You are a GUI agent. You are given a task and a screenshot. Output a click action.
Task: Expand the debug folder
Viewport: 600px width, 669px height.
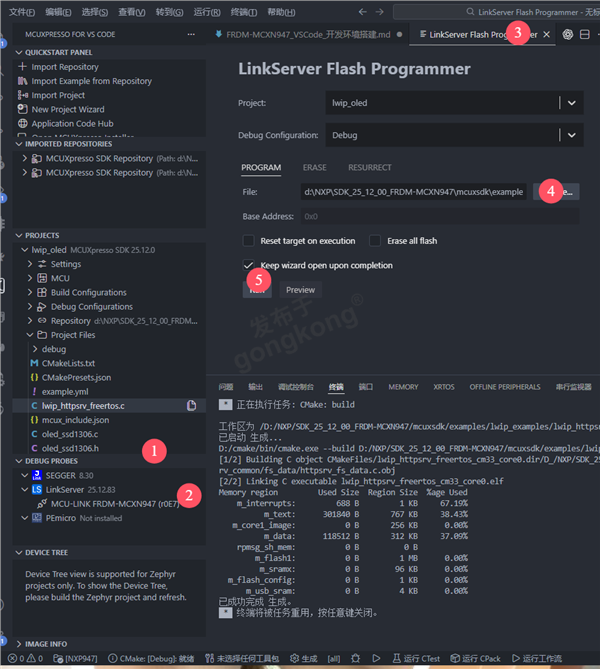[35, 349]
